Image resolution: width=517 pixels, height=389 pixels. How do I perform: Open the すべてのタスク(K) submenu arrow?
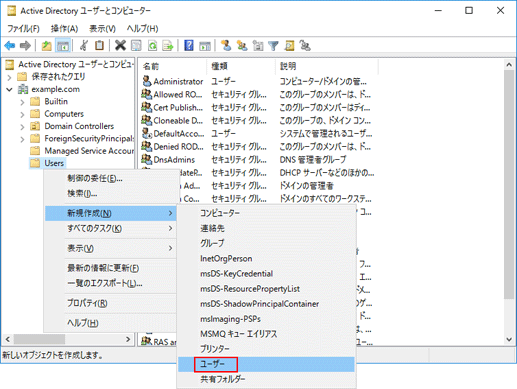pyautogui.click(x=170, y=228)
